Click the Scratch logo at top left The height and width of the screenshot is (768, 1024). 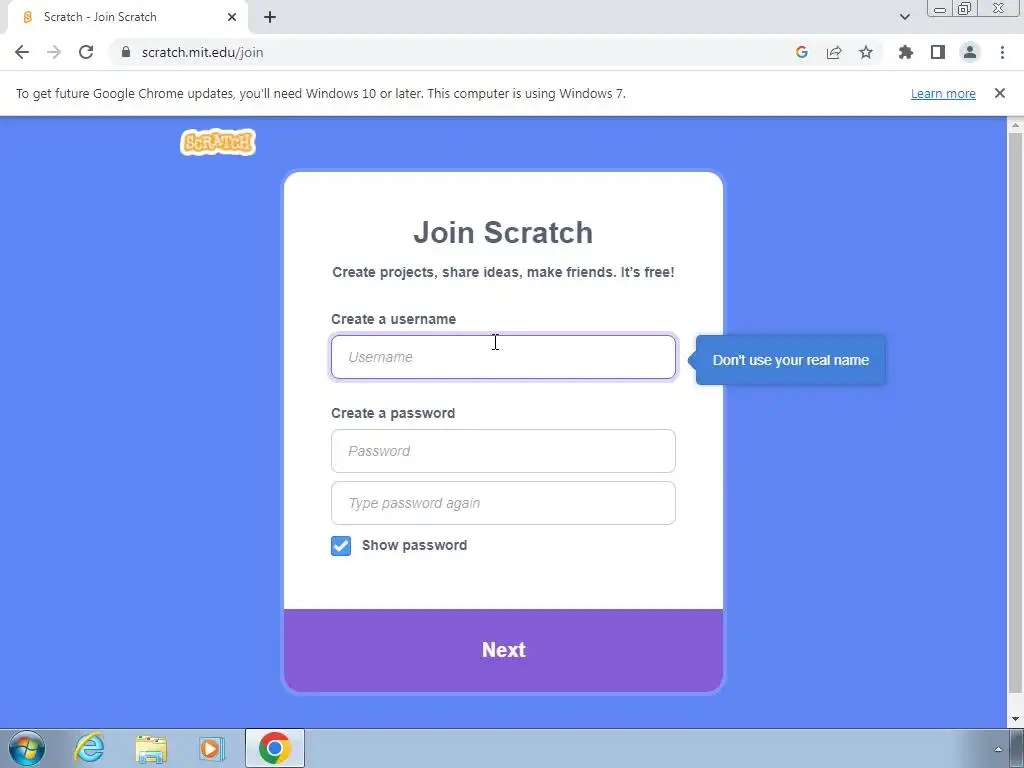pos(217,142)
